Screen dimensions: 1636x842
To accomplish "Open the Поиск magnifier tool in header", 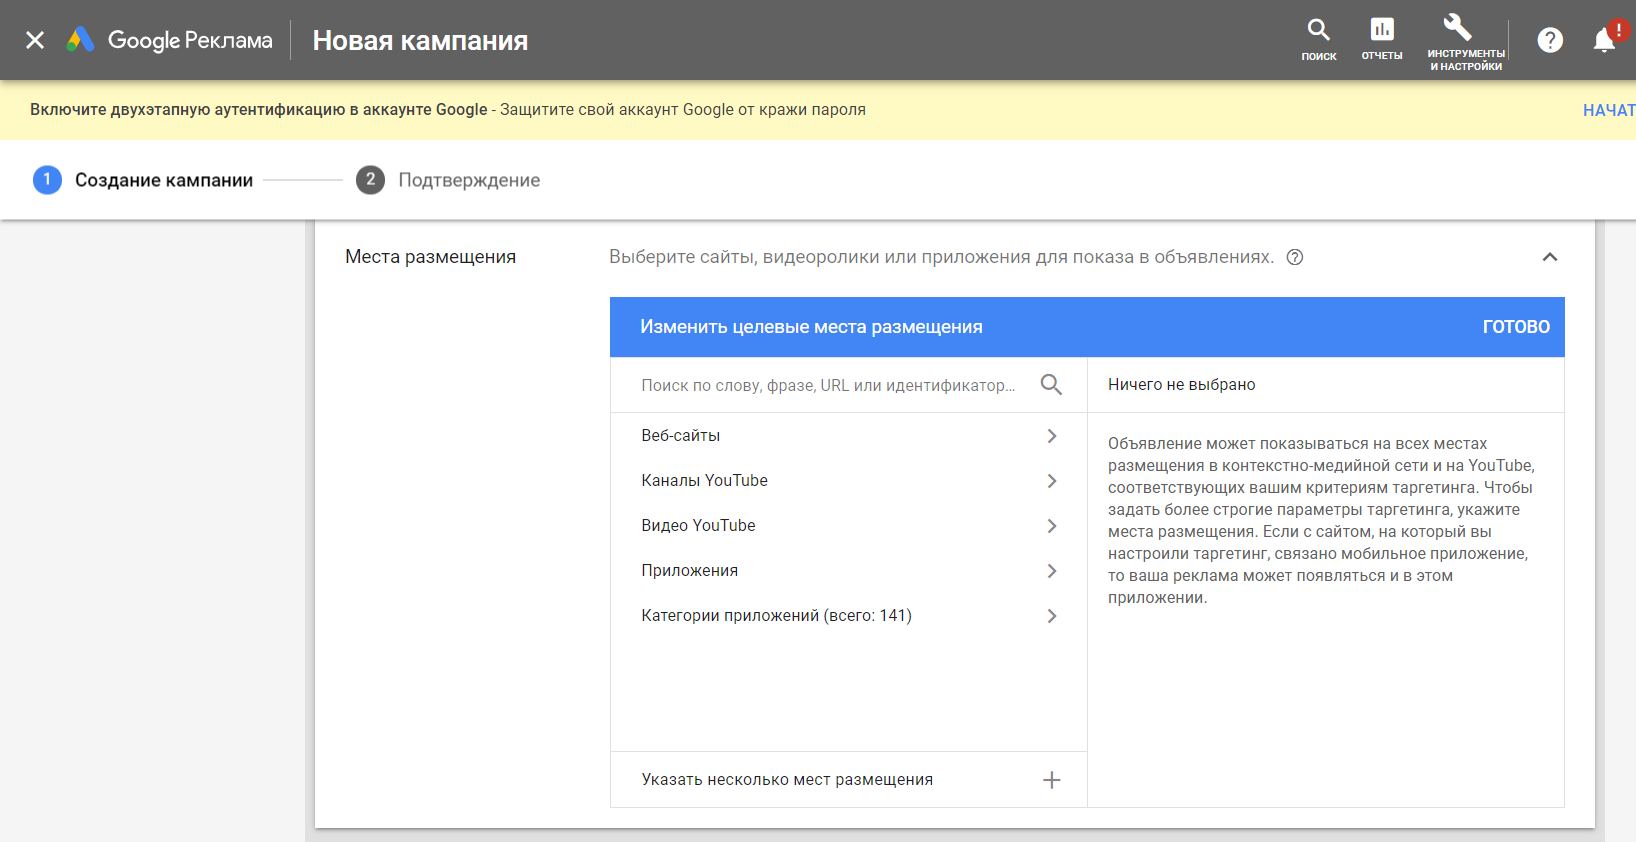I will coord(1319,40).
